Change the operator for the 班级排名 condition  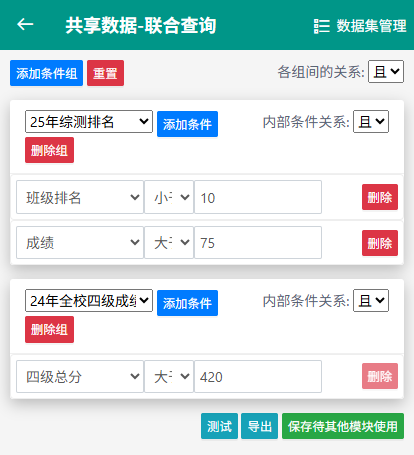click(169, 197)
